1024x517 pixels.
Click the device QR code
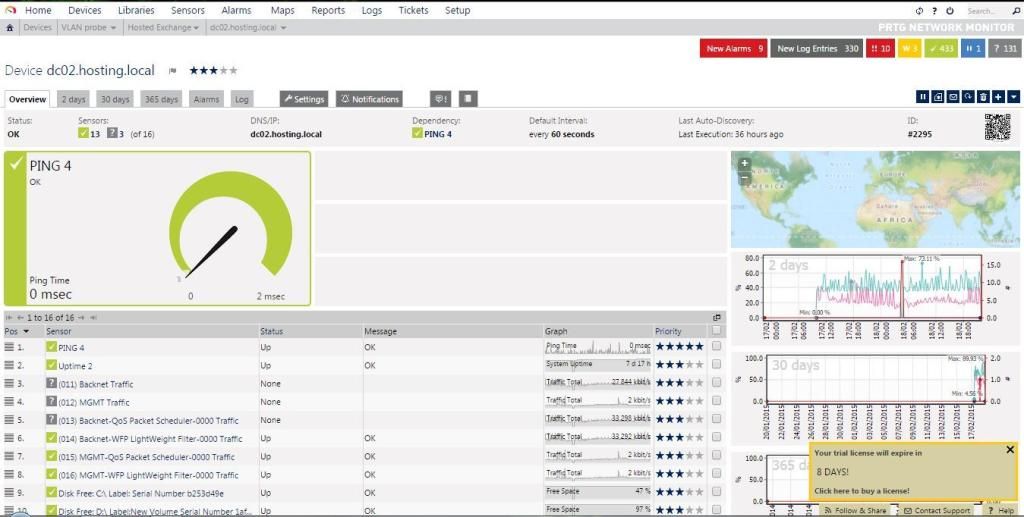[997, 127]
